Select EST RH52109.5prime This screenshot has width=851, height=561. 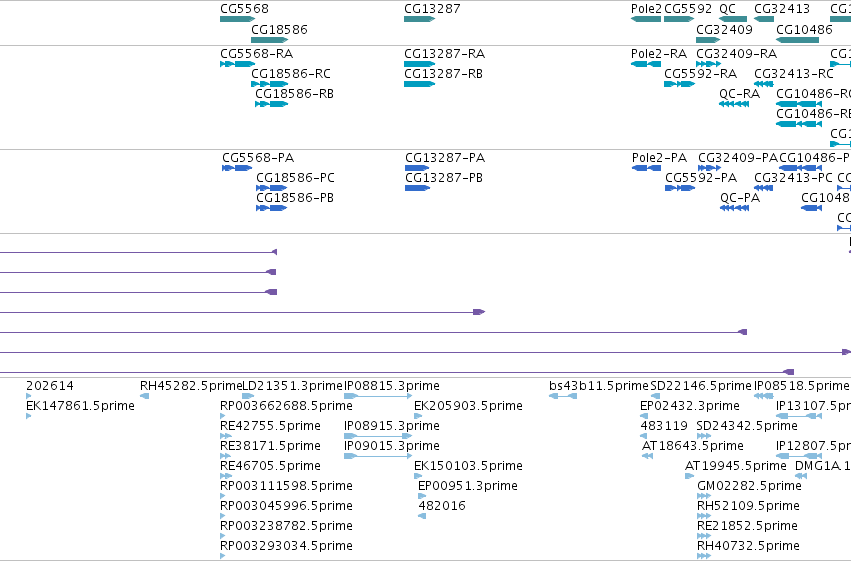(748, 506)
